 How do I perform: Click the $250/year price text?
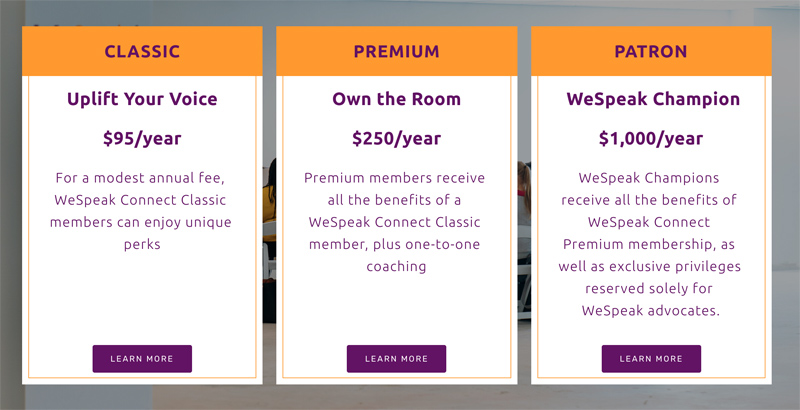(396, 139)
